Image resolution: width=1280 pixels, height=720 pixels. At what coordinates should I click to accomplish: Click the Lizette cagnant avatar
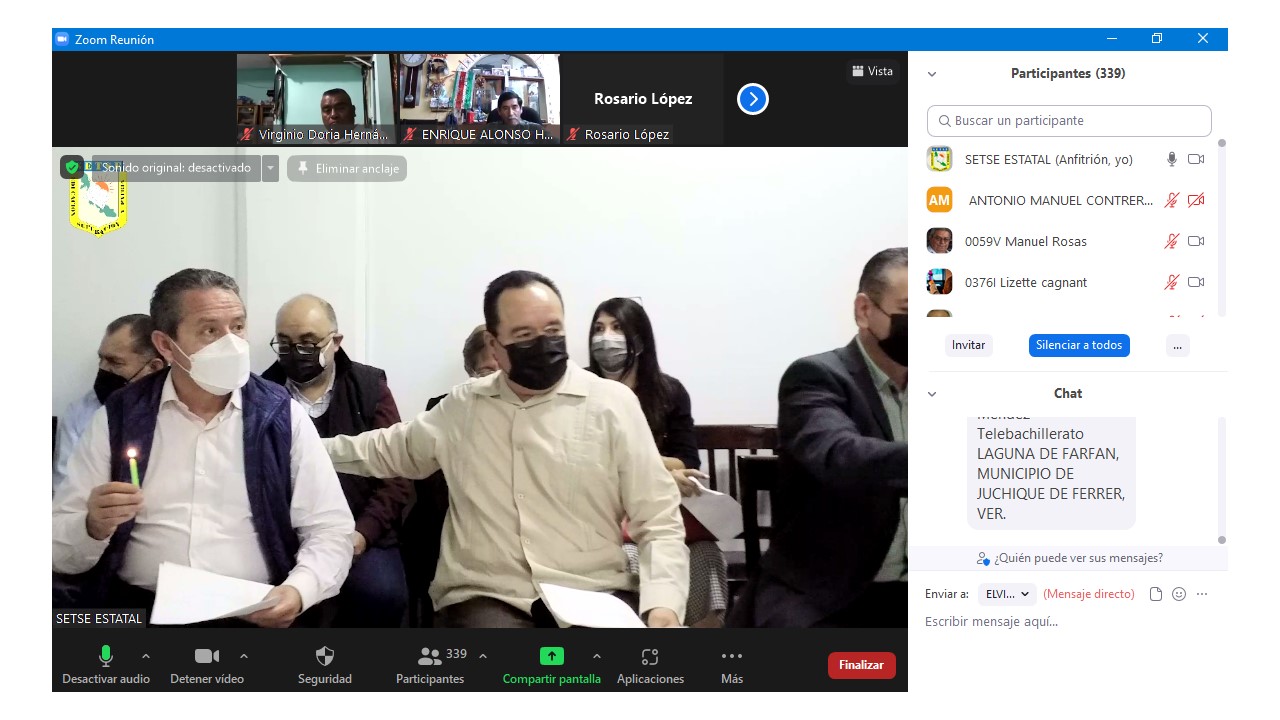click(x=939, y=282)
